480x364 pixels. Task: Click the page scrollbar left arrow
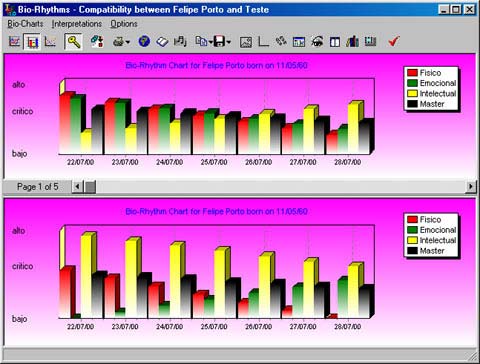[x=77, y=186]
